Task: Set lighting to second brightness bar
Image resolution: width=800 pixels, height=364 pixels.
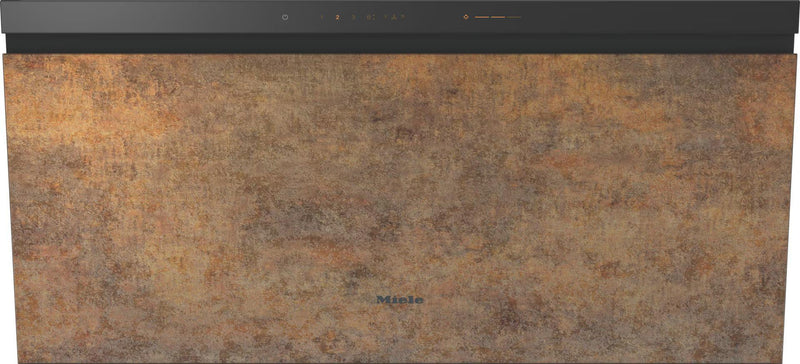Action: (x=498, y=17)
